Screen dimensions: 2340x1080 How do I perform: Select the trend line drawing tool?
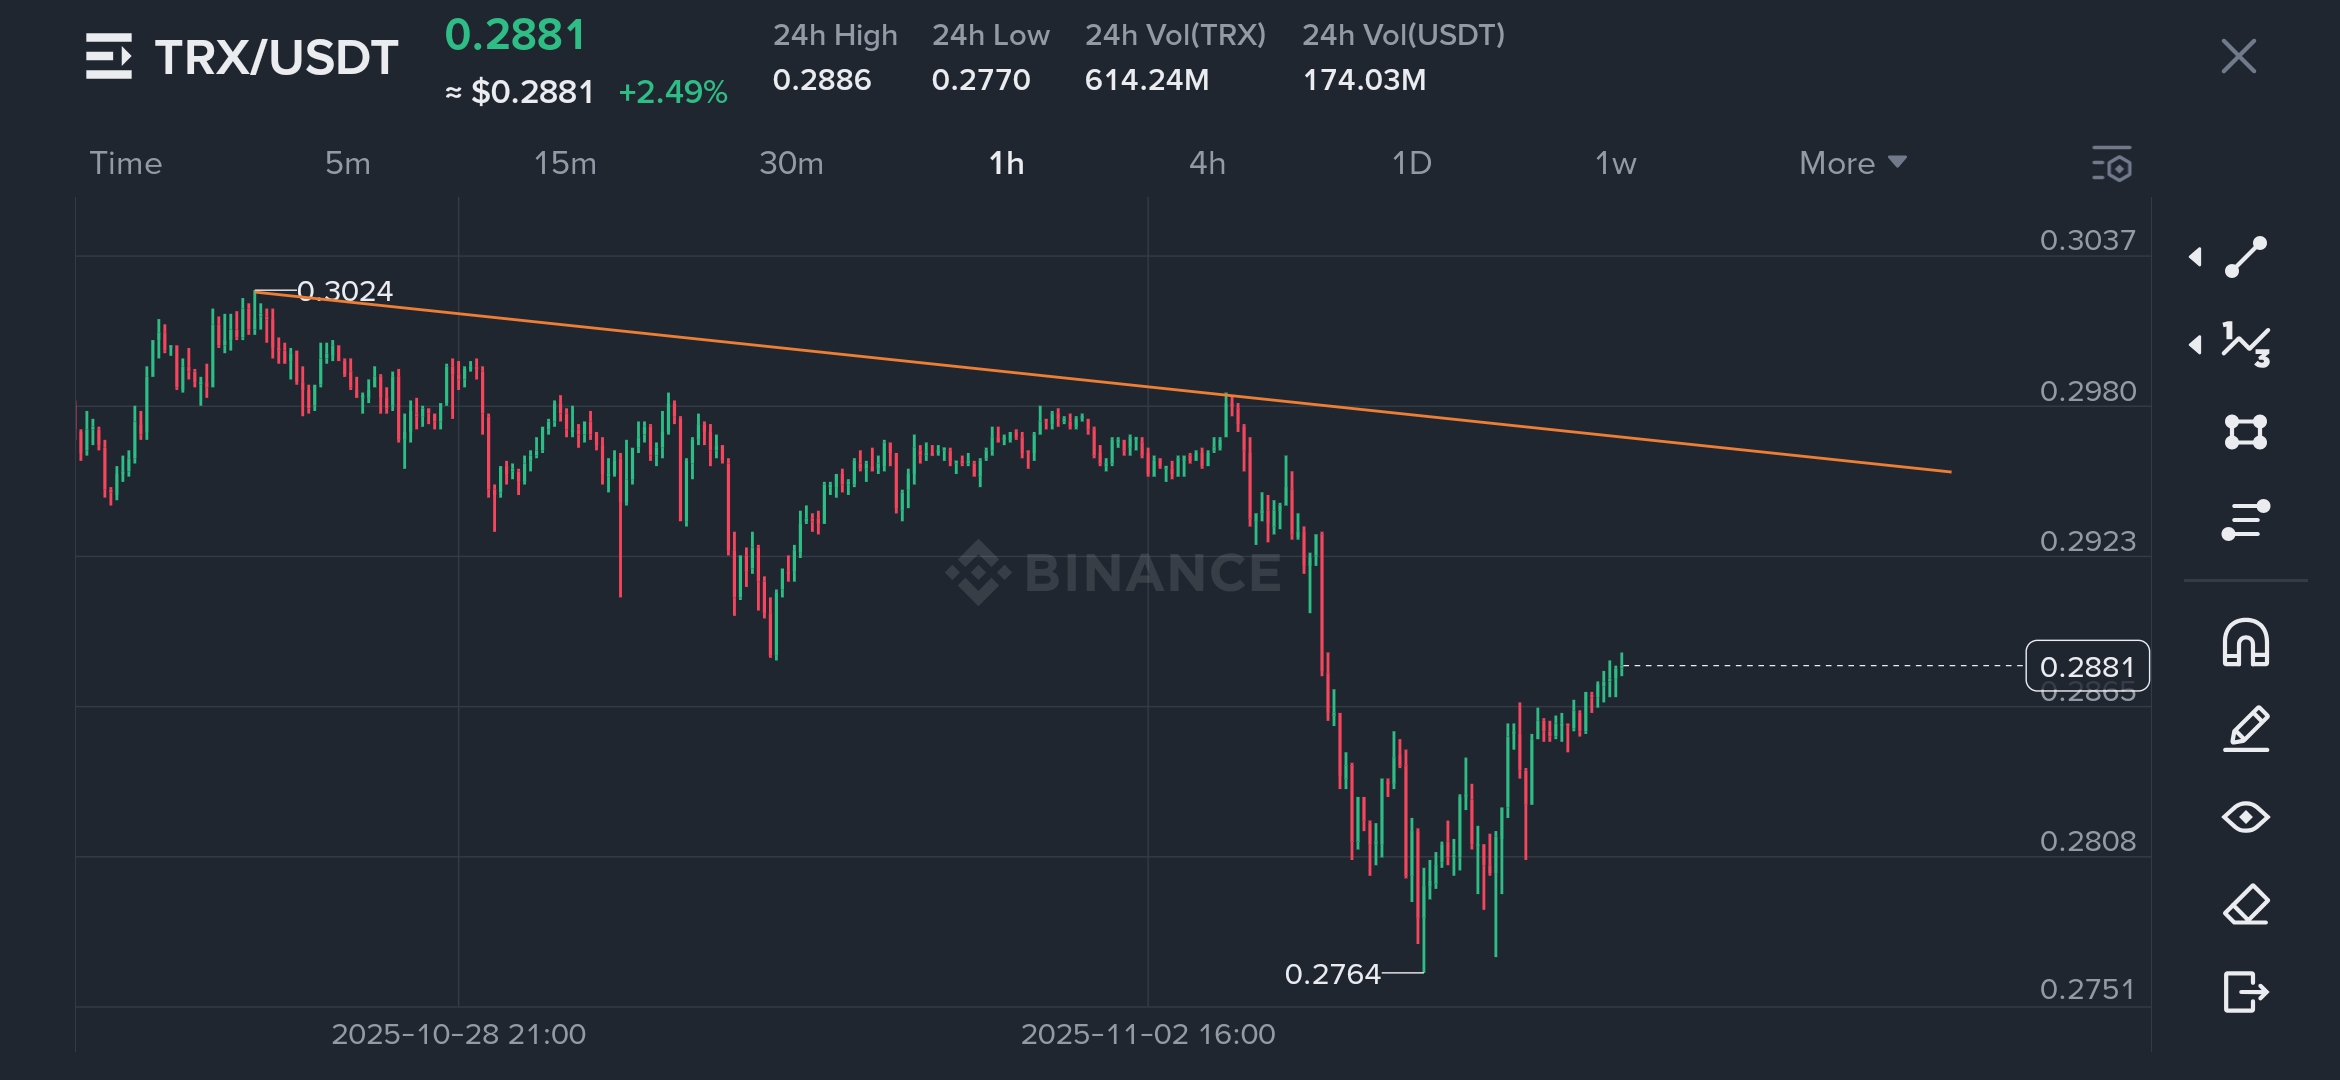click(2245, 257)
